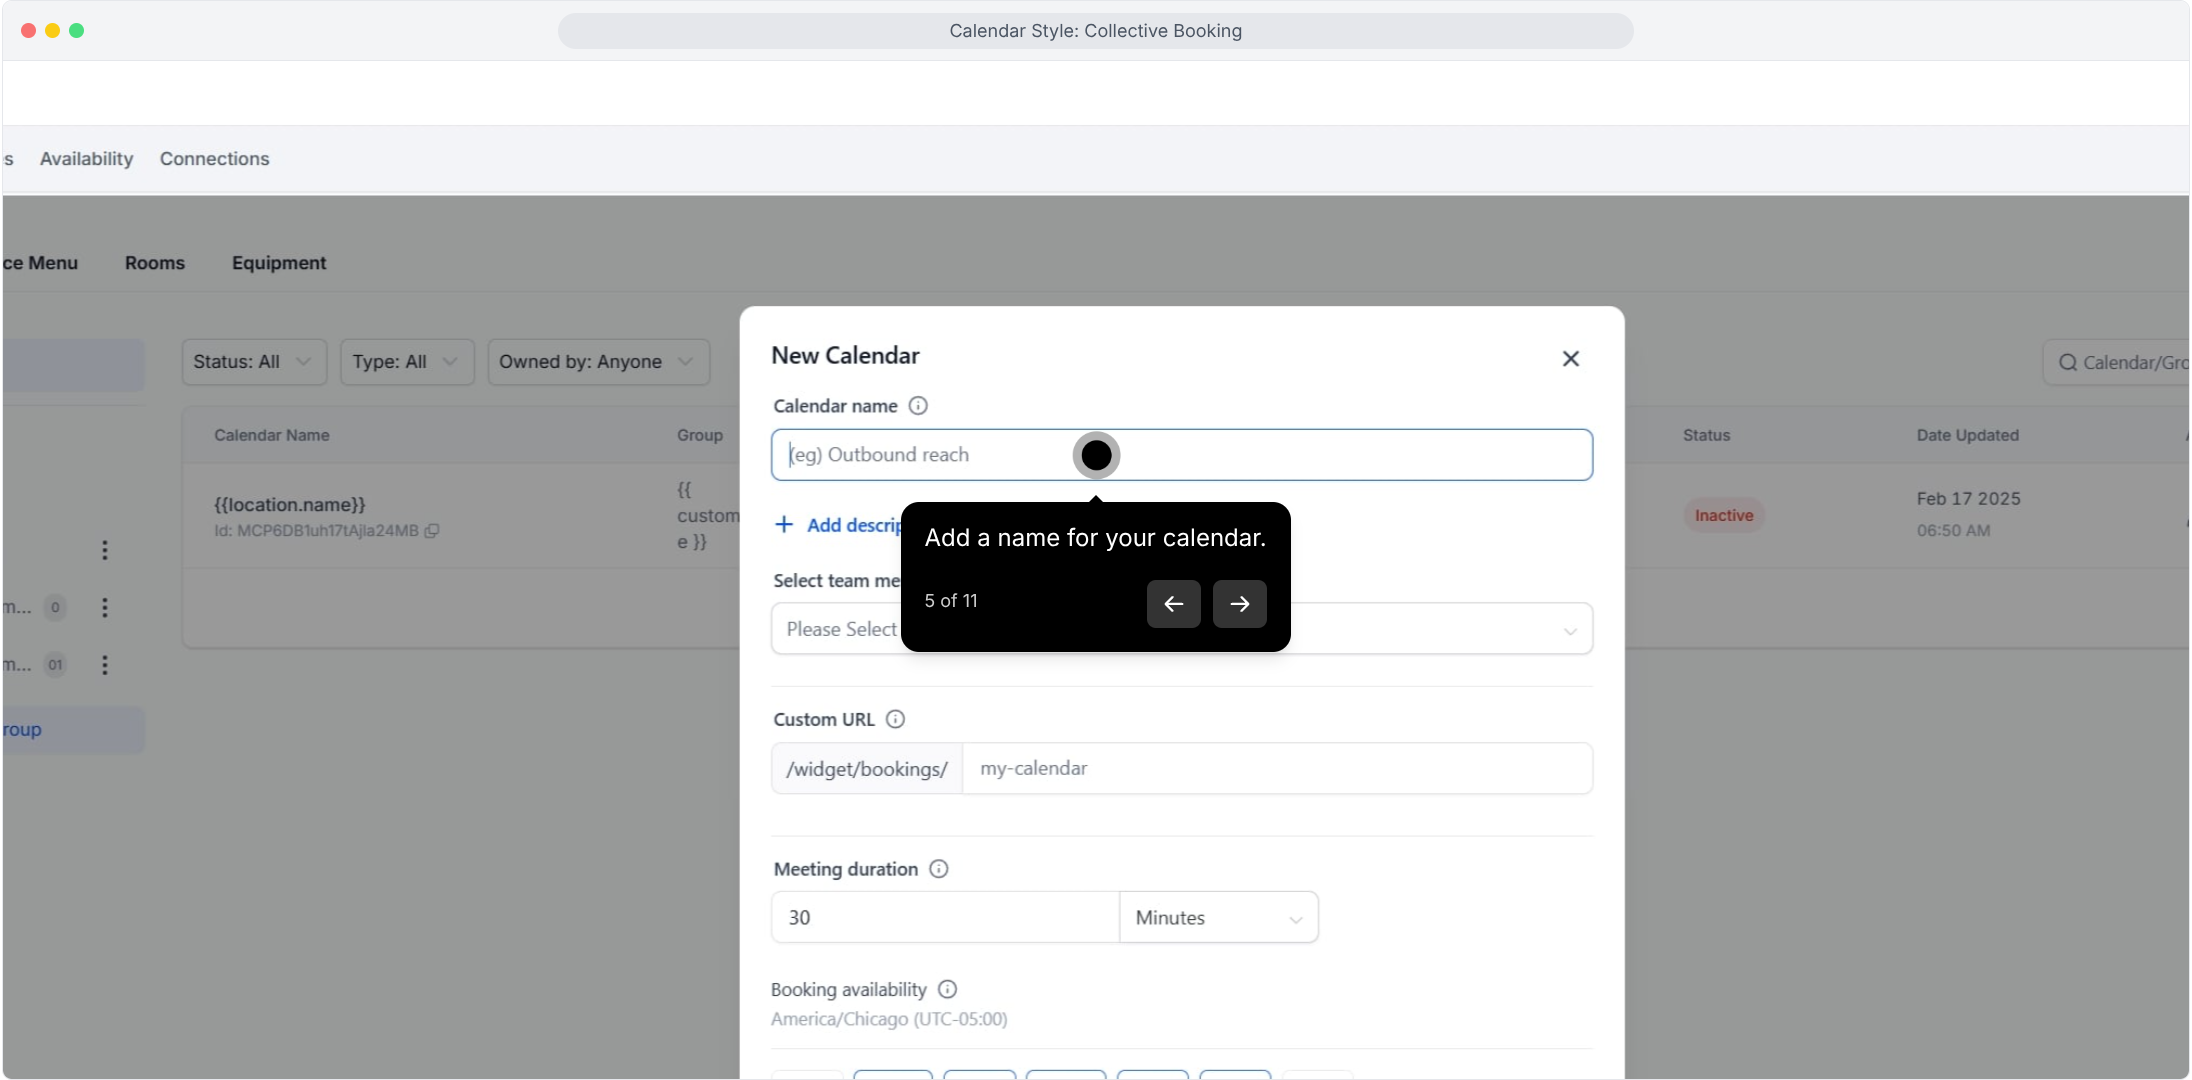
Task: Open the Status: All filter dropdown
Action: pyautogui.click(x=254, y=362)
